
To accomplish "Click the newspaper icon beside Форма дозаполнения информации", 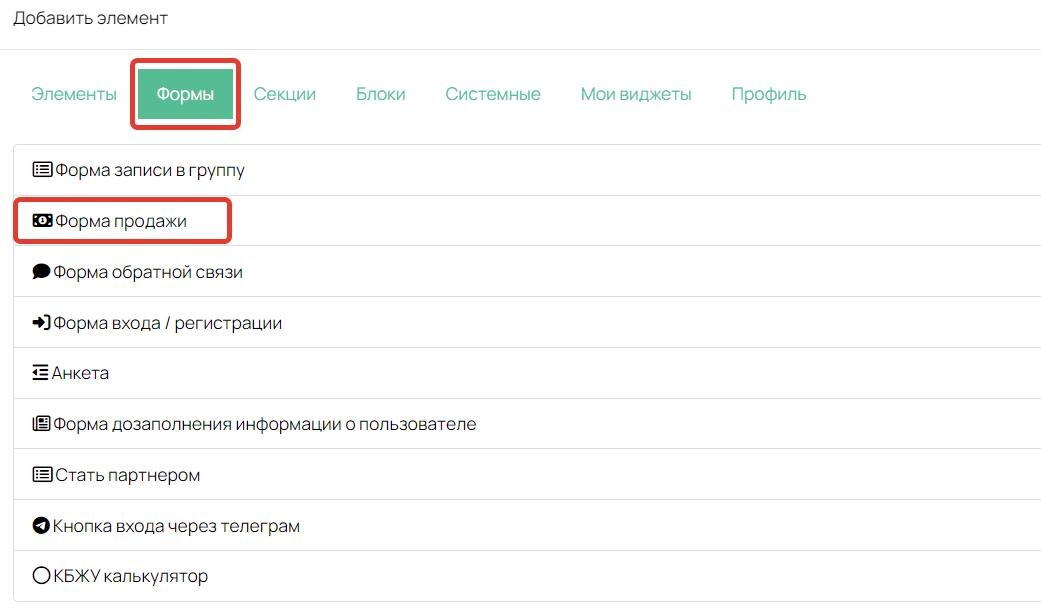I will [41, 424].
